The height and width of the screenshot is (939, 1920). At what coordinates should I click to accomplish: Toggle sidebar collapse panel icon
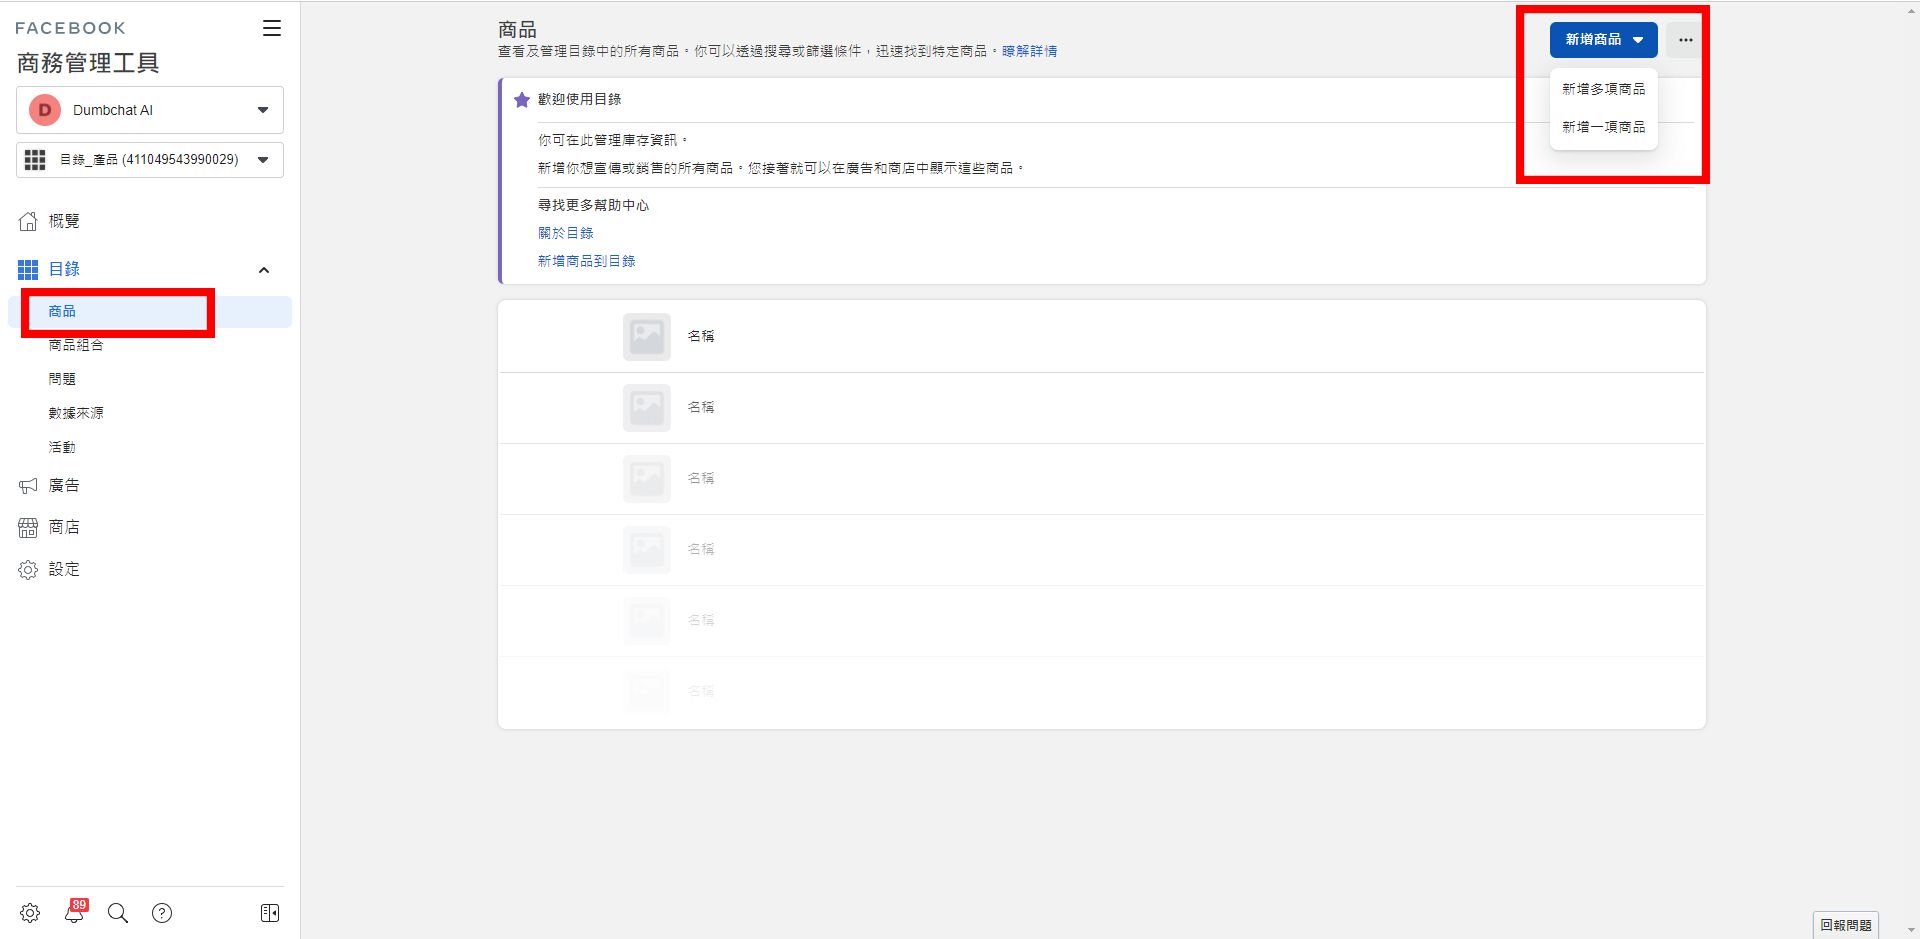point(270,913)
